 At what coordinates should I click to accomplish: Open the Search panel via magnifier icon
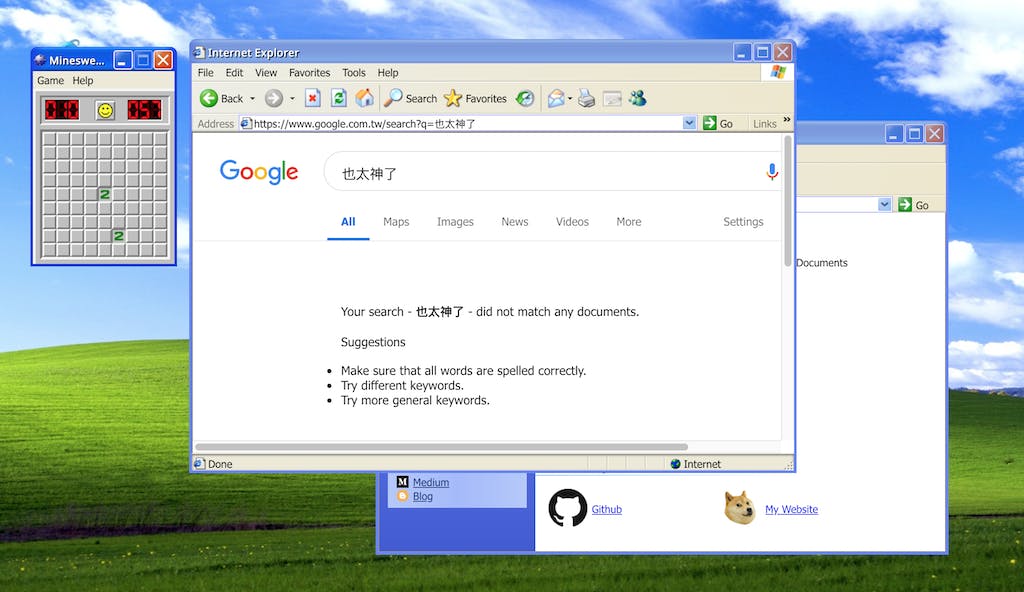[395, 98]
